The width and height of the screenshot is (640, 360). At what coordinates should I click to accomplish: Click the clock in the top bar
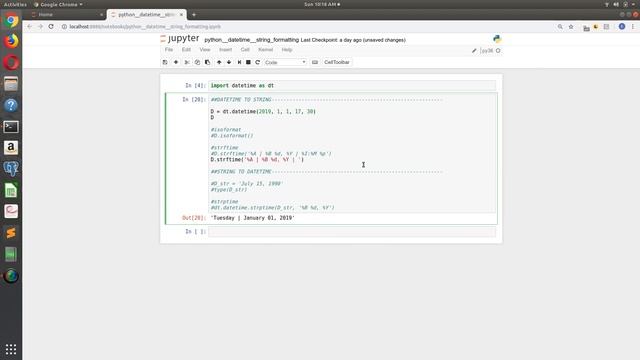[322, 4]
